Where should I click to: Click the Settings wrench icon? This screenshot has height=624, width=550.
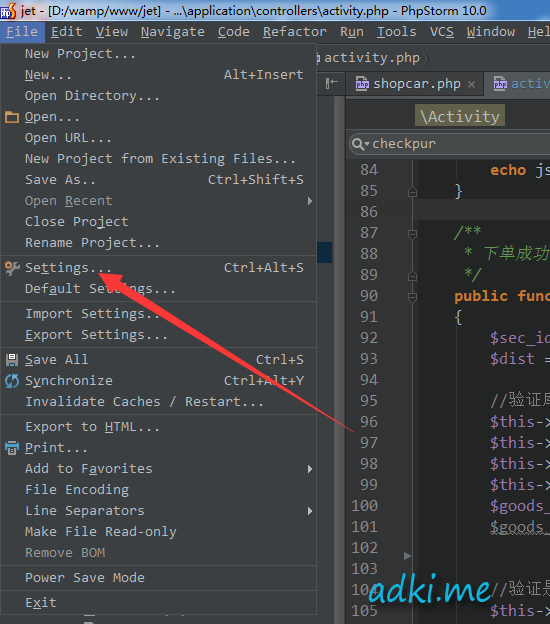12,268
